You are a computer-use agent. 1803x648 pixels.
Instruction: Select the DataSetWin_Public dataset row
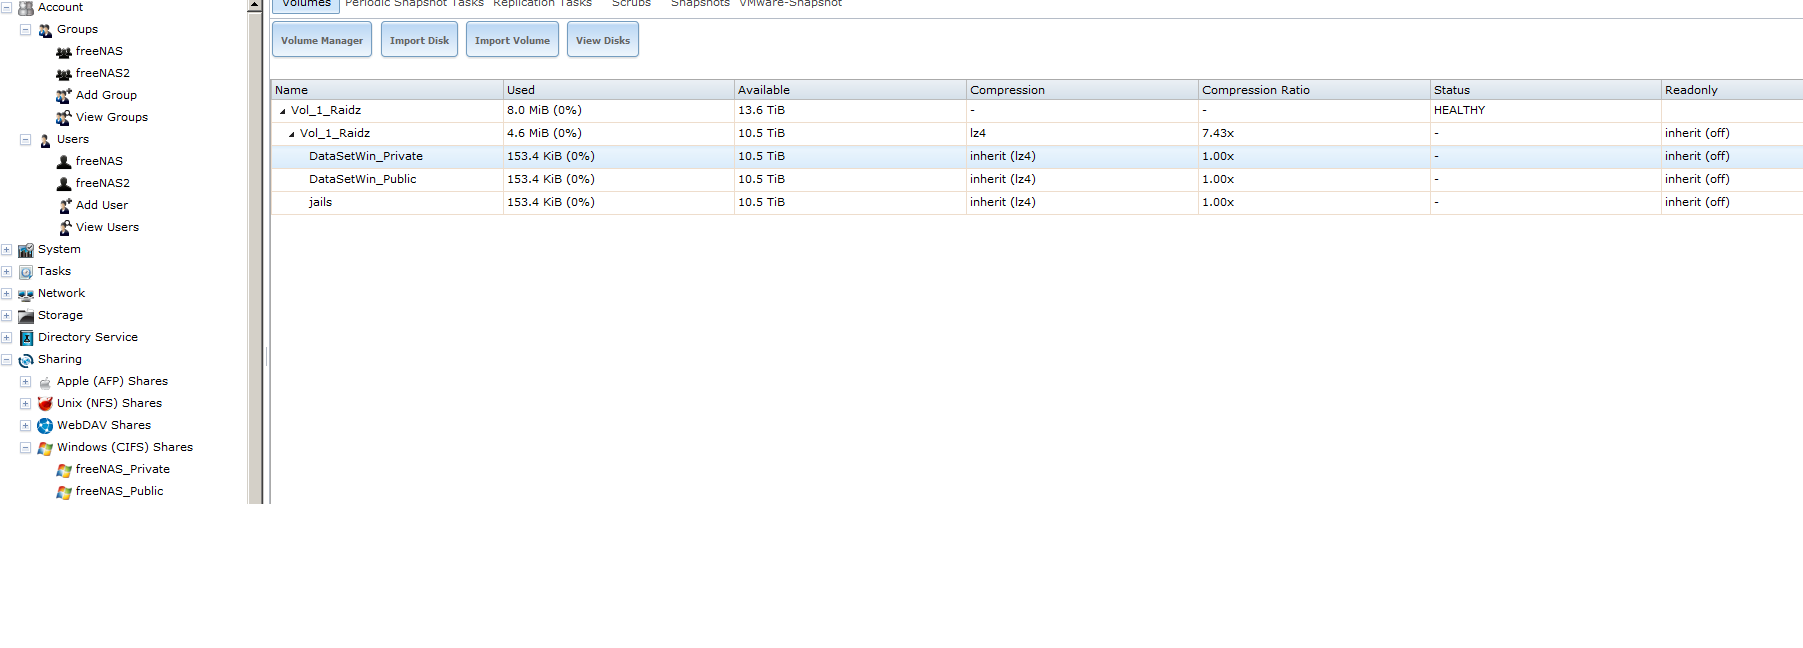click(1037, 180)
